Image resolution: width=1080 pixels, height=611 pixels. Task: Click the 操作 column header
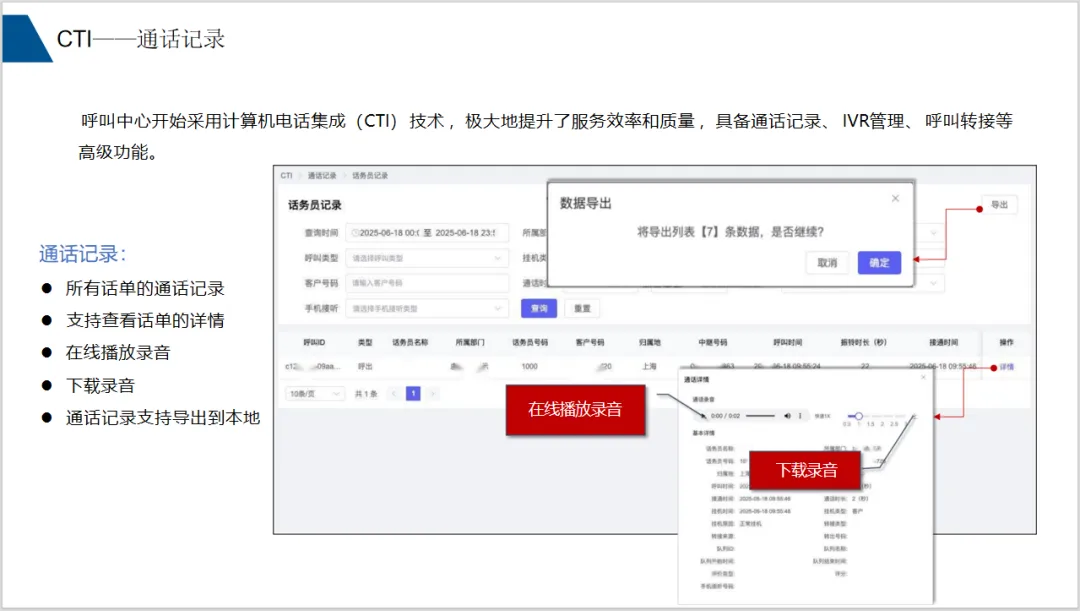click(1006, 342)
